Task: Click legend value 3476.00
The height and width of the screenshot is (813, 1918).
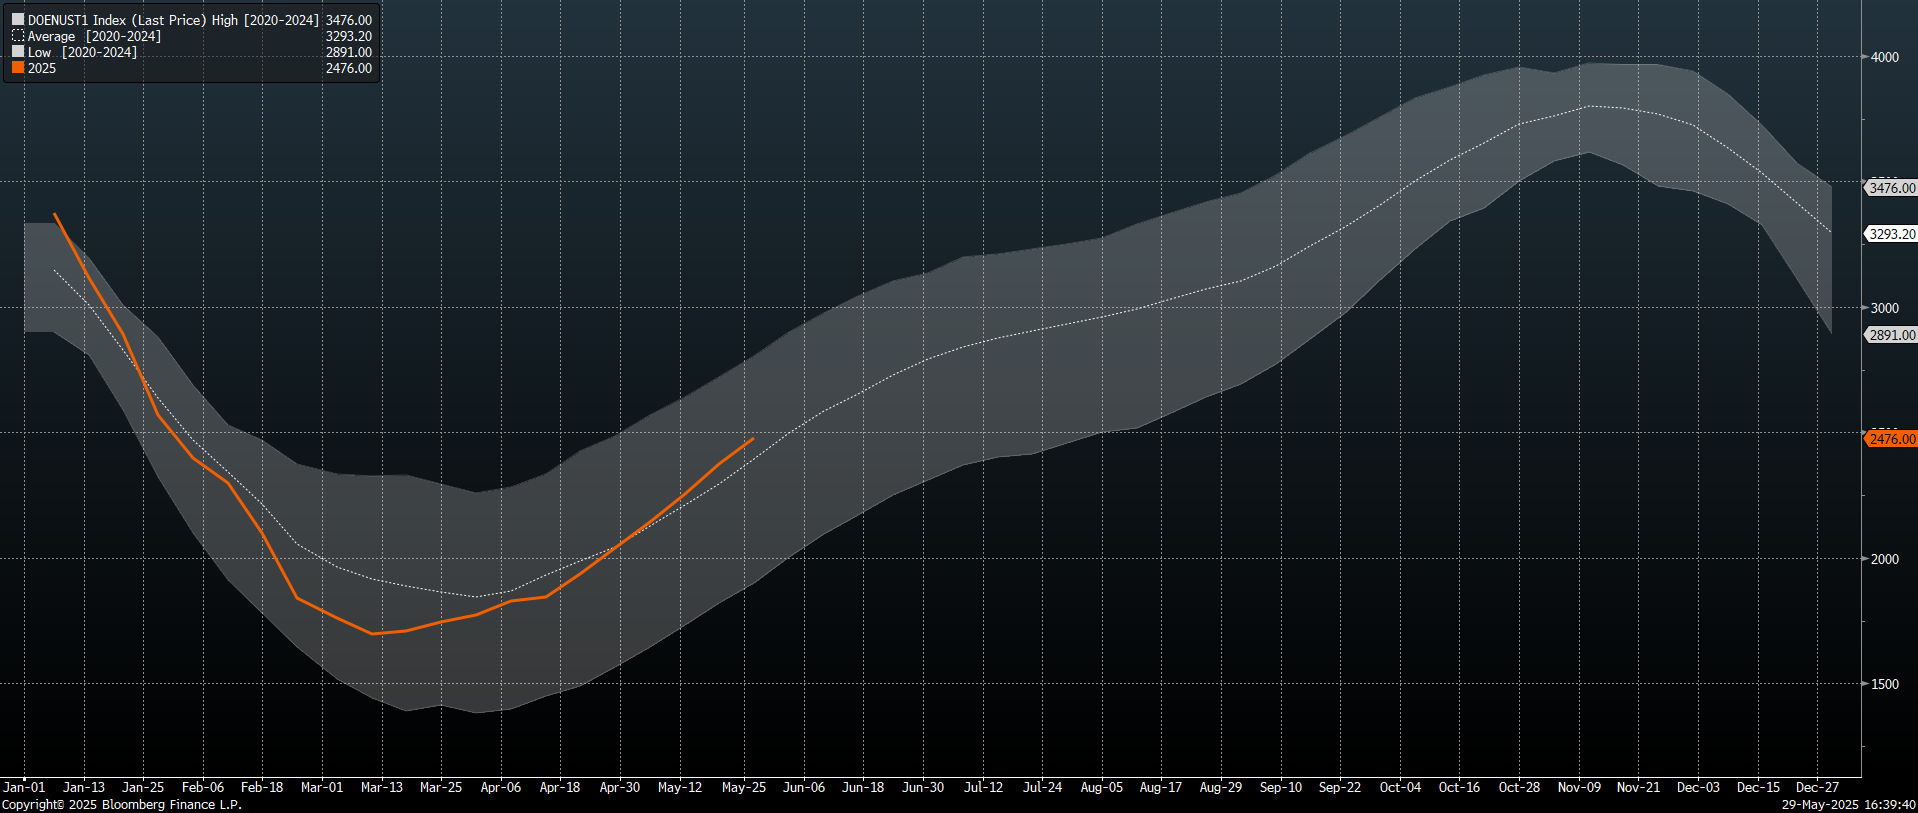Action: click(349, 20)
